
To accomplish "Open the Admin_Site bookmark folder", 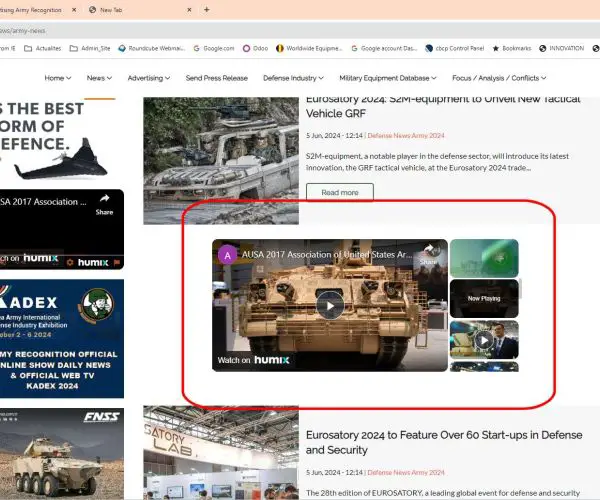I will click(x=88, y=47).
